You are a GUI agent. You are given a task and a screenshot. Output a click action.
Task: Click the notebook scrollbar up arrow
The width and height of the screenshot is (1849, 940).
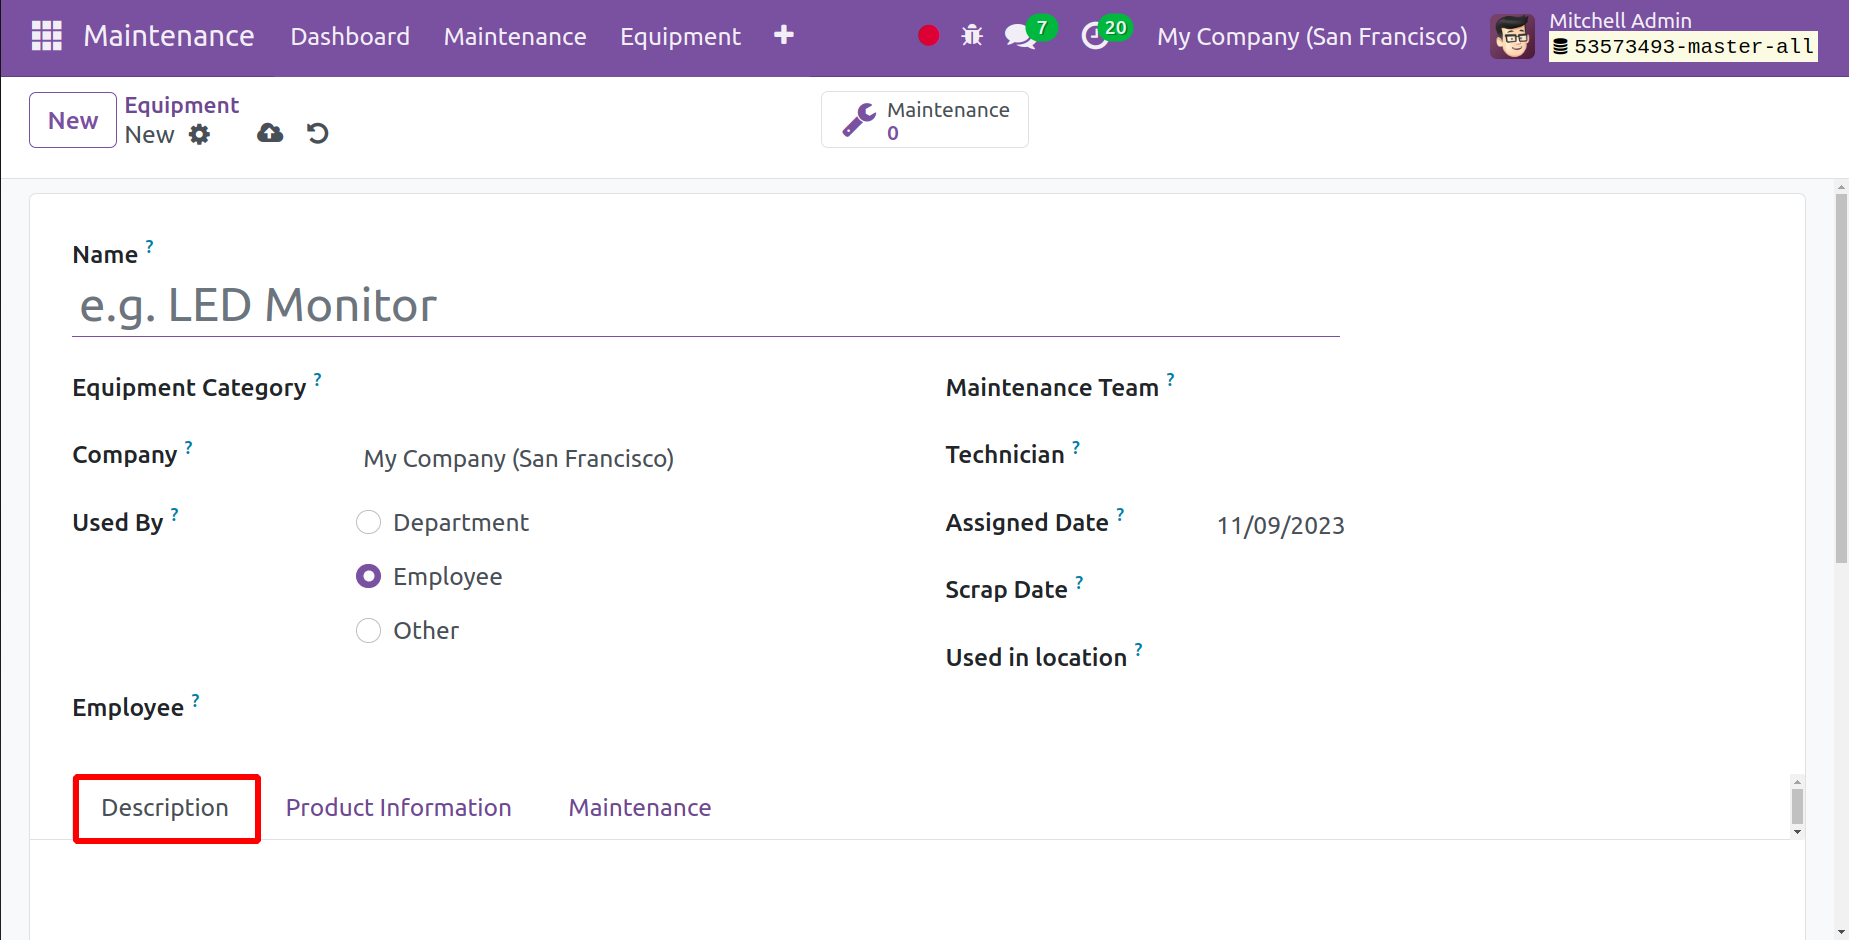point(1797,782)
